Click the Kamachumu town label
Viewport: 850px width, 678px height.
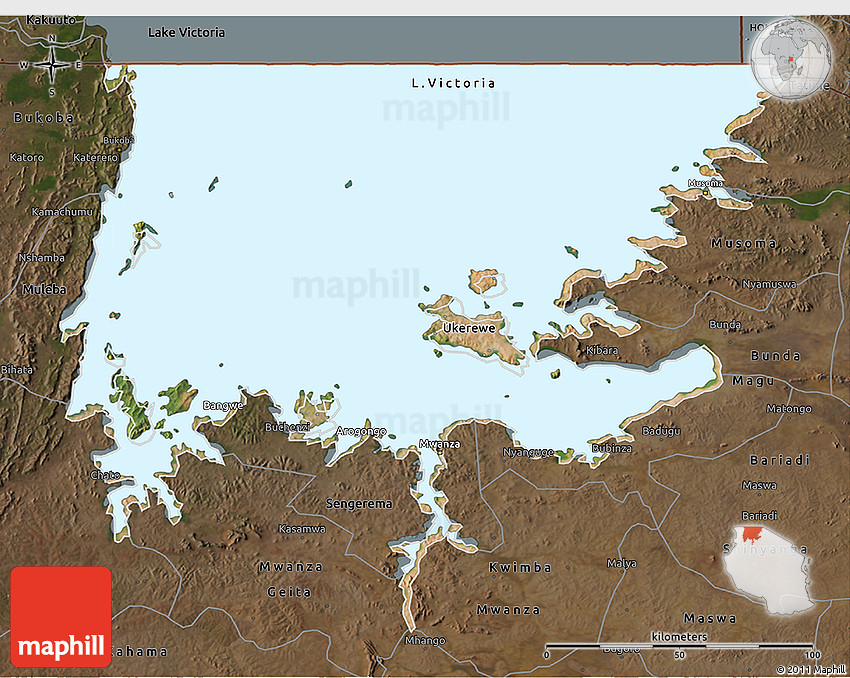[x=62, y=212]
